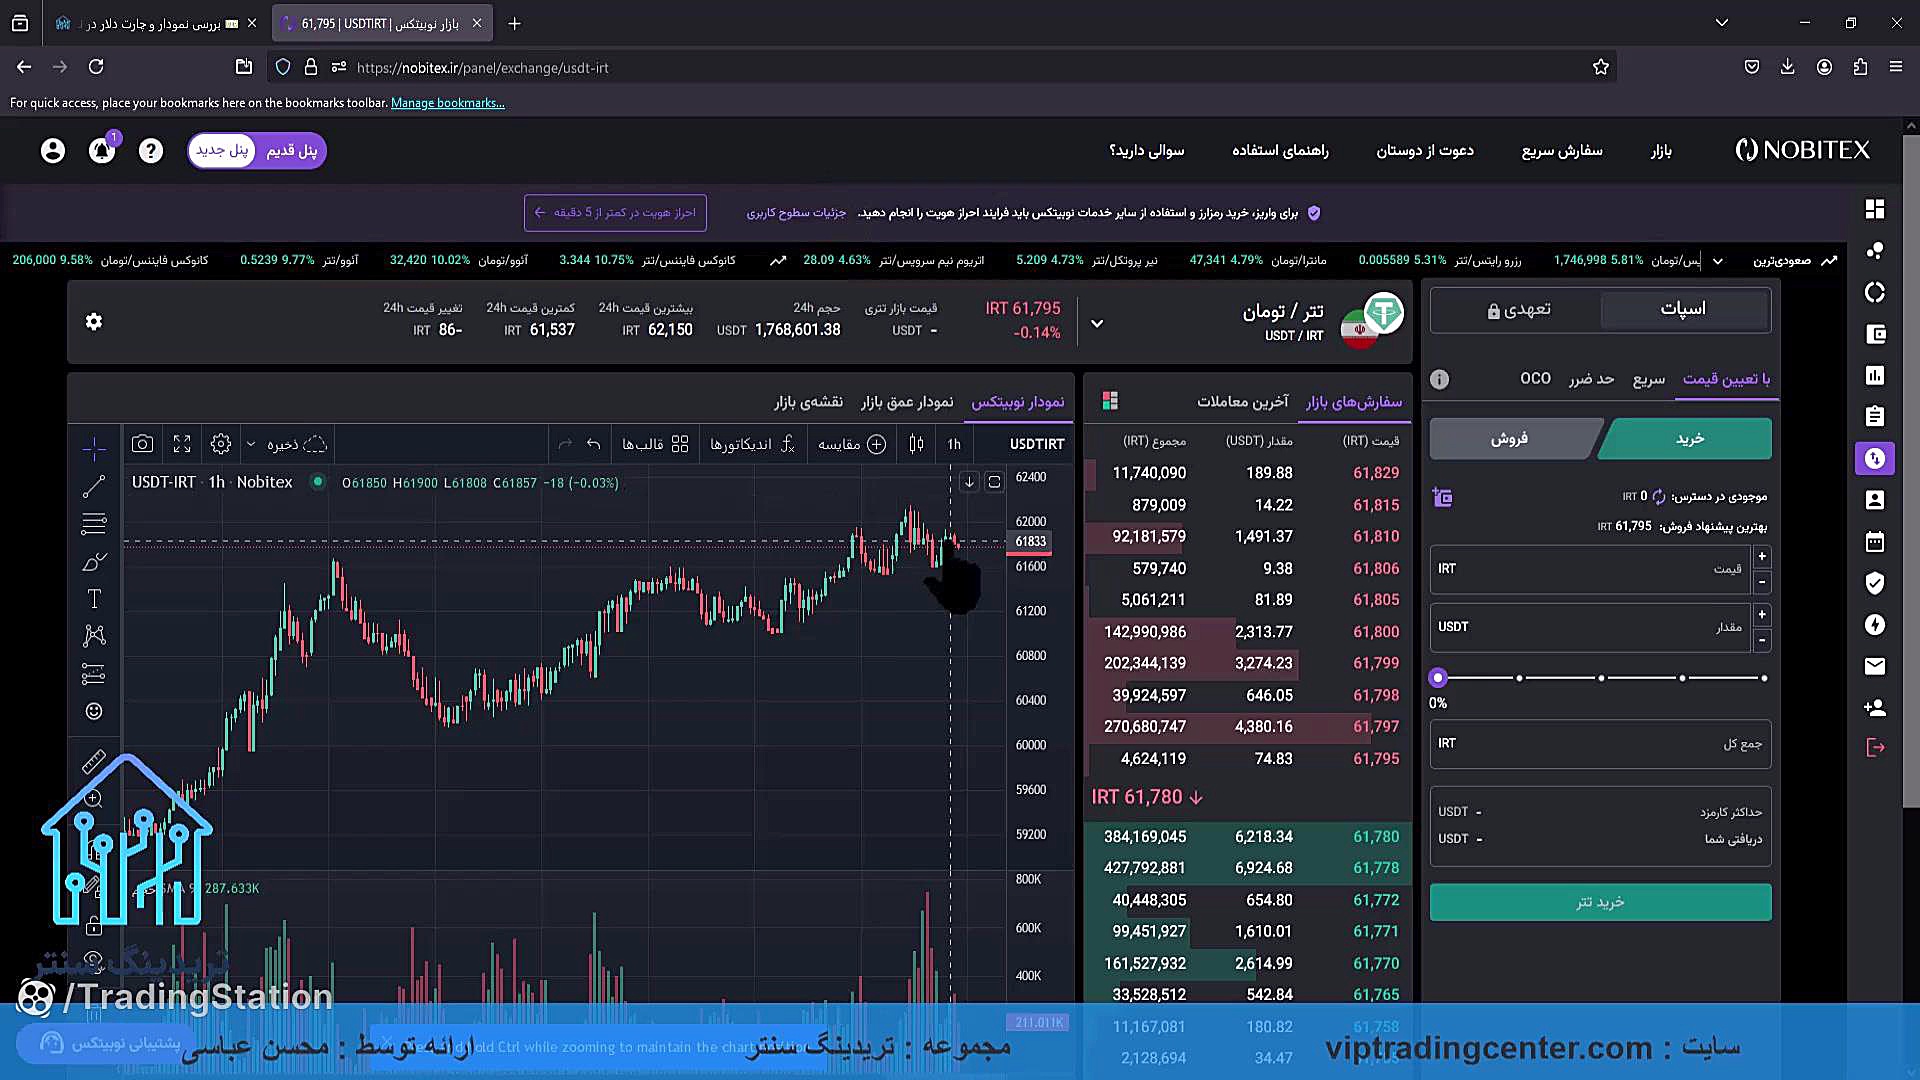Switch to Market Map tab
Image resolution: width=1920 pixels, height=1080 pixels.
click(x=808, y=401)
